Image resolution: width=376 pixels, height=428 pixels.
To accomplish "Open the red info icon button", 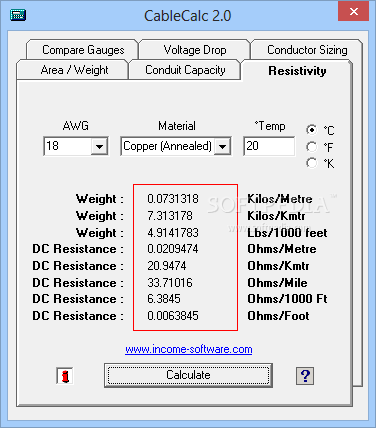I will 65,376.
